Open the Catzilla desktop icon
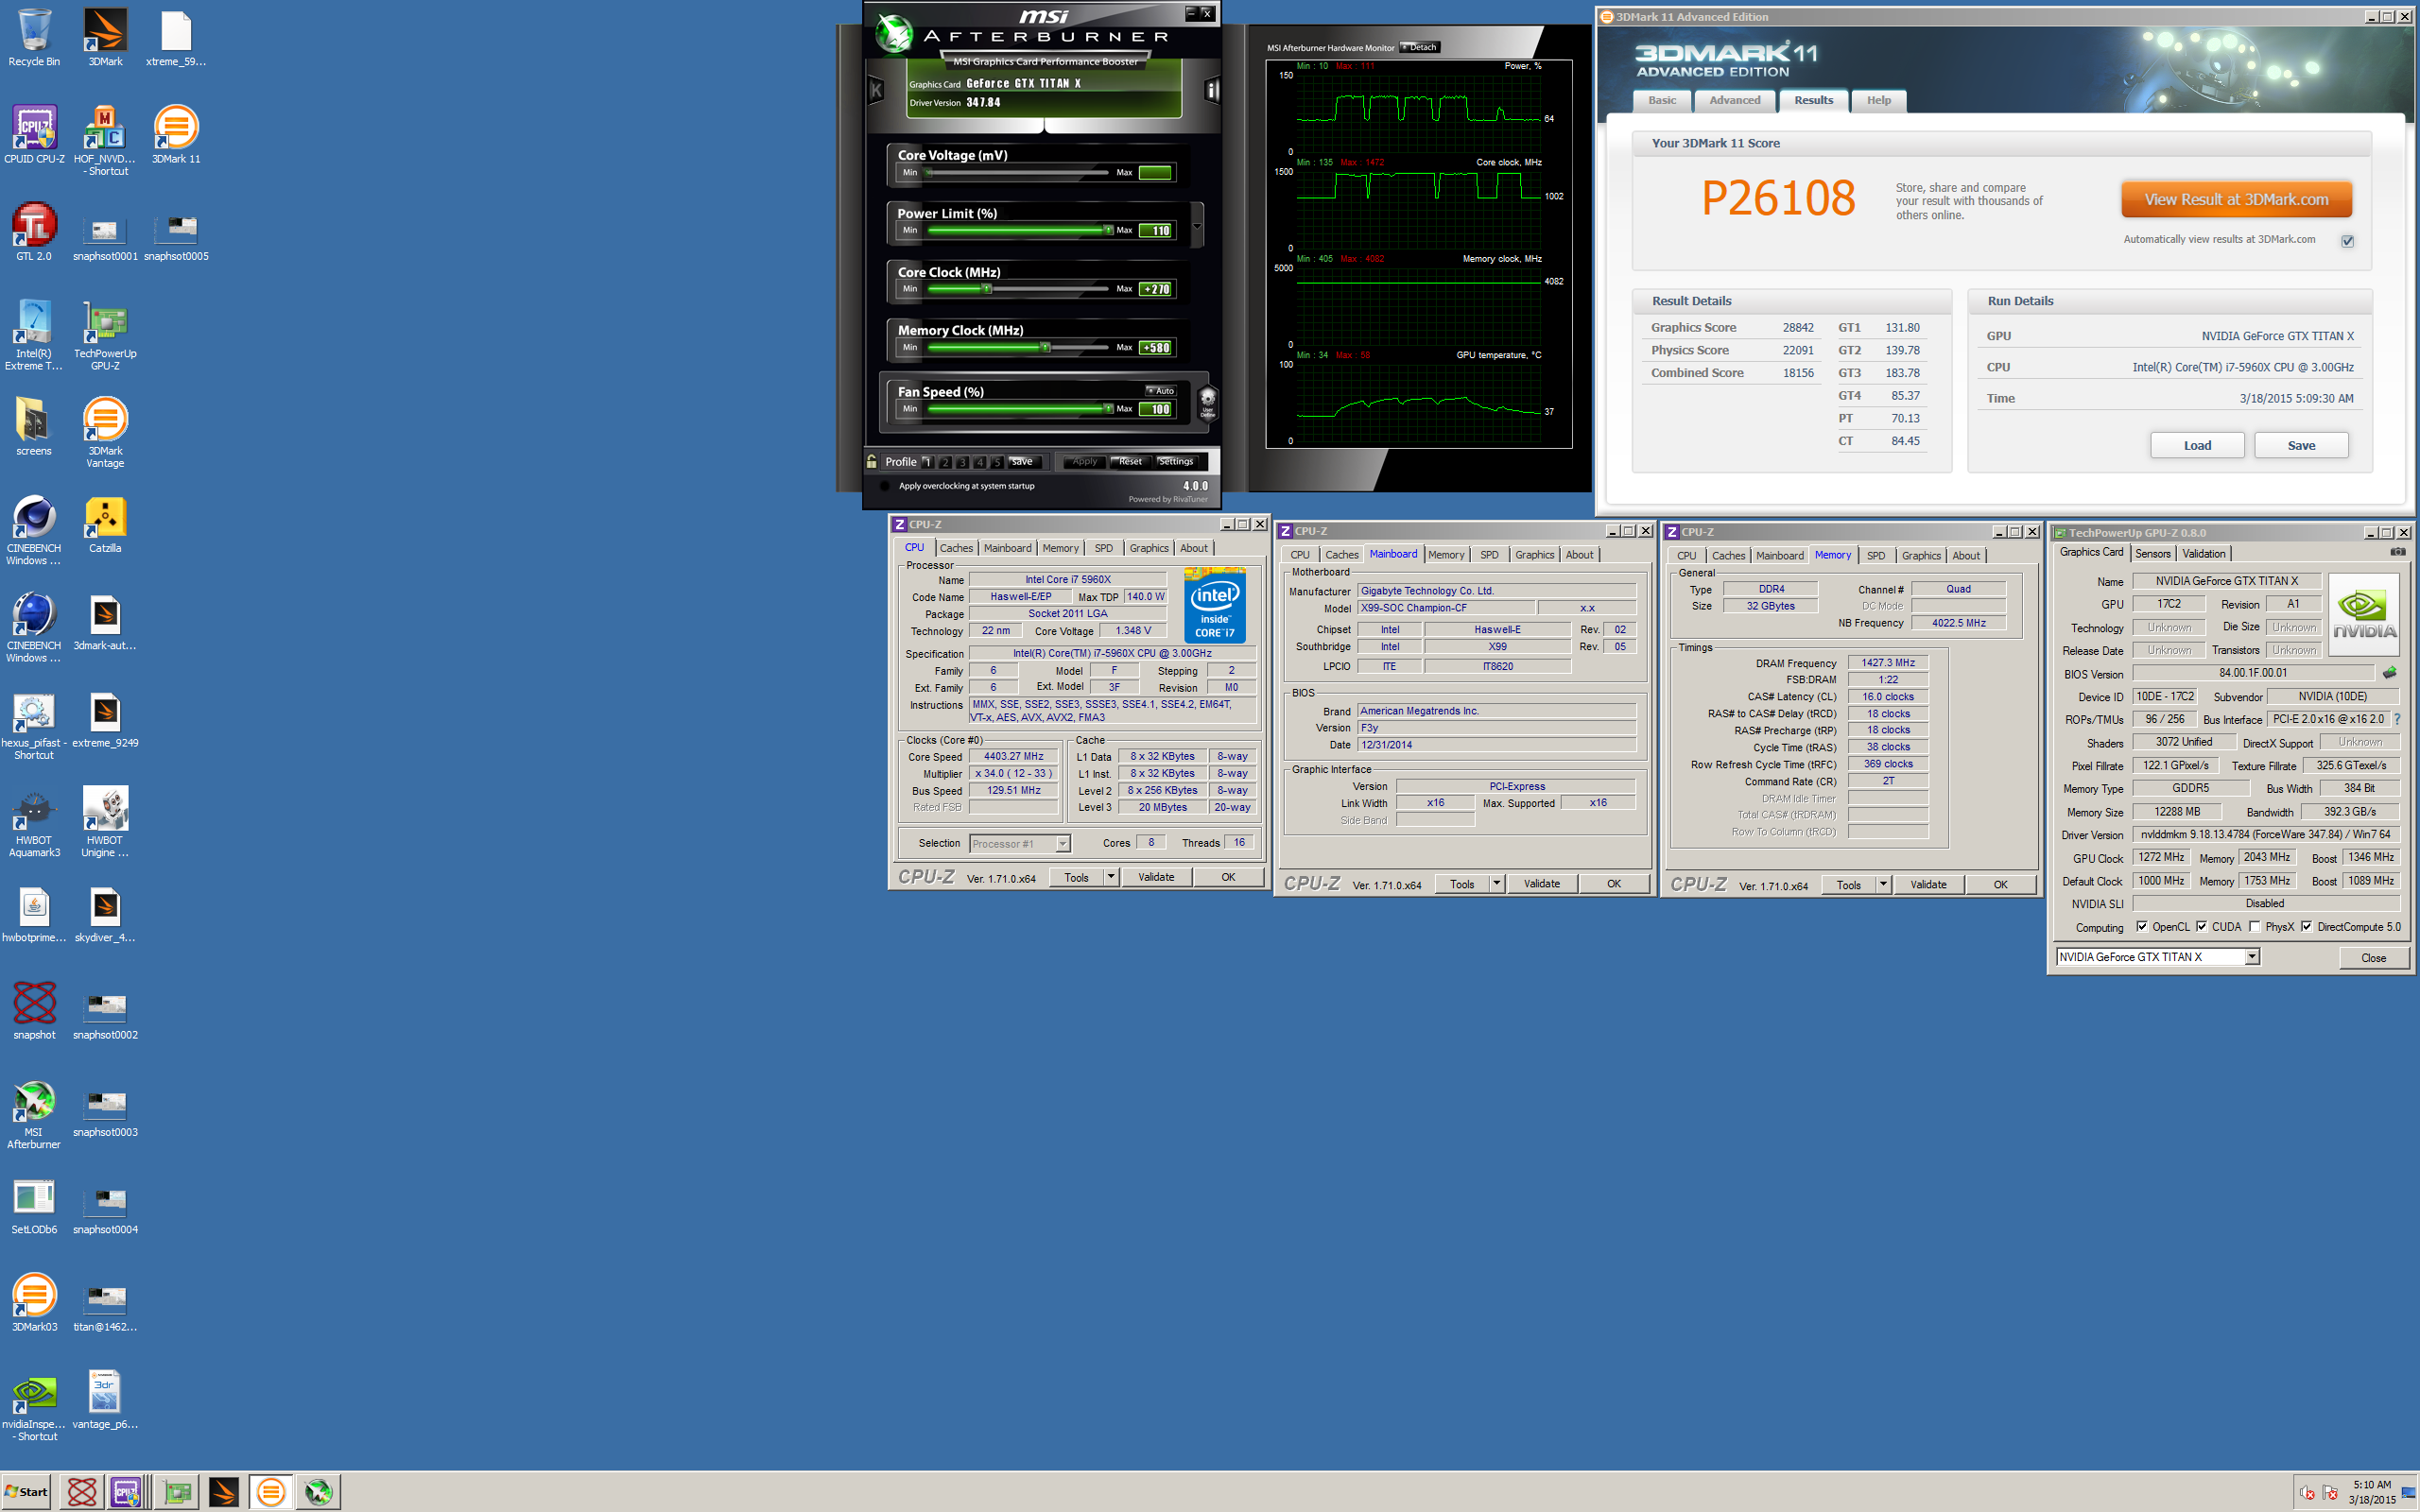The image size is (2420, 1512). (105, 525)
